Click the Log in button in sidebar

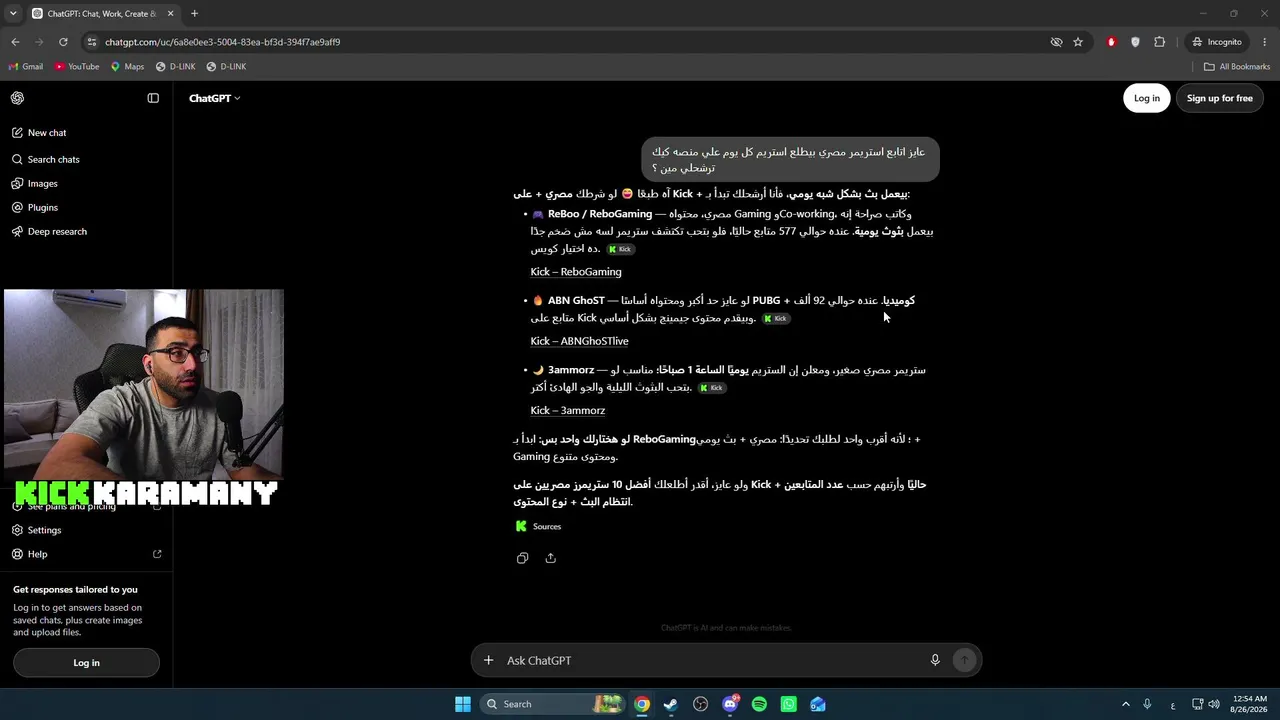86,662
